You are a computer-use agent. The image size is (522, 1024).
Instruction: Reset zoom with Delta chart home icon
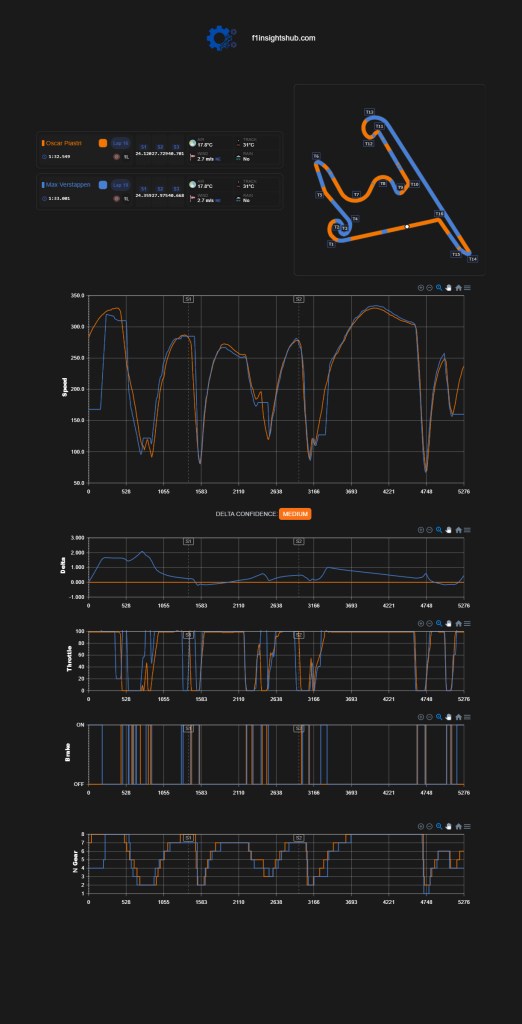pos(458,530)
